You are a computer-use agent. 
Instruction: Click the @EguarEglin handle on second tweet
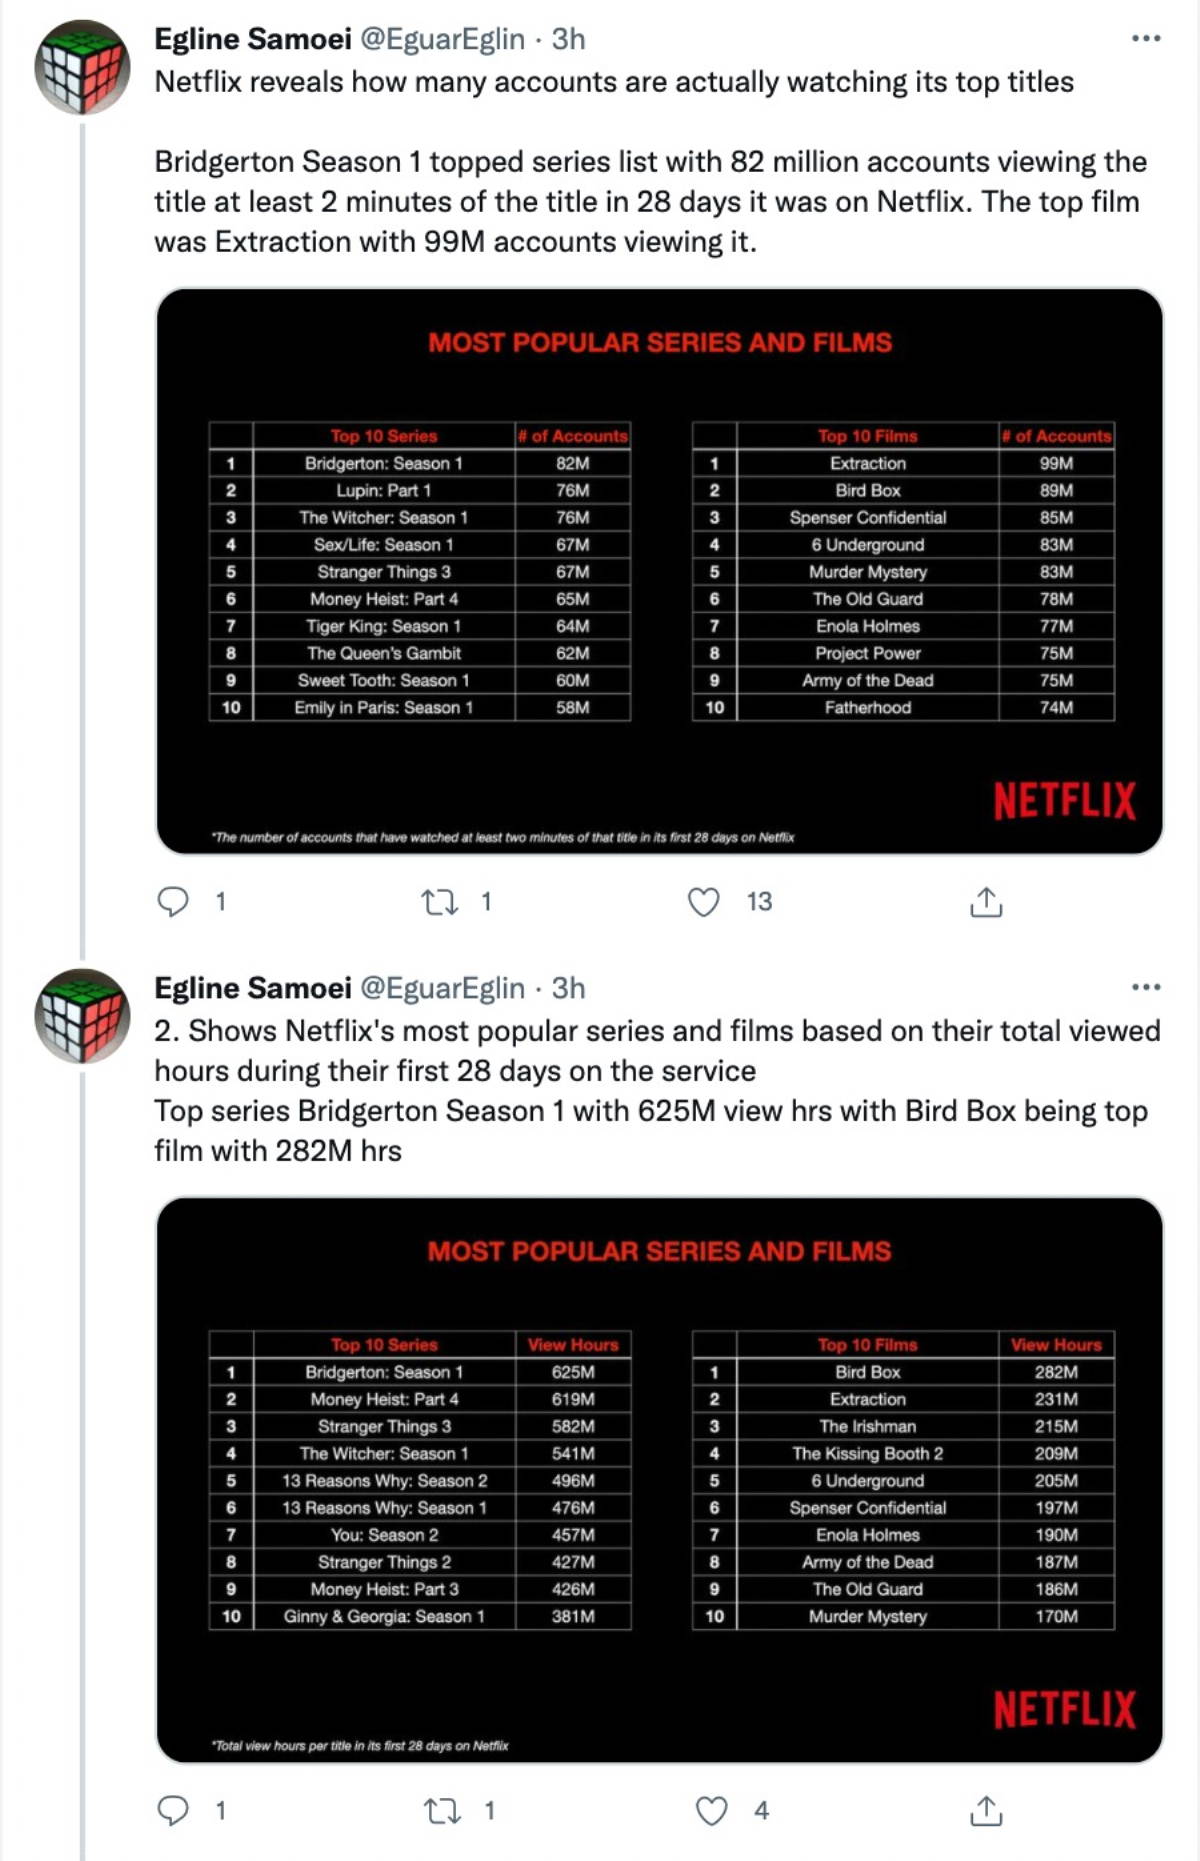pyautogui.click(x=442, y=988)
